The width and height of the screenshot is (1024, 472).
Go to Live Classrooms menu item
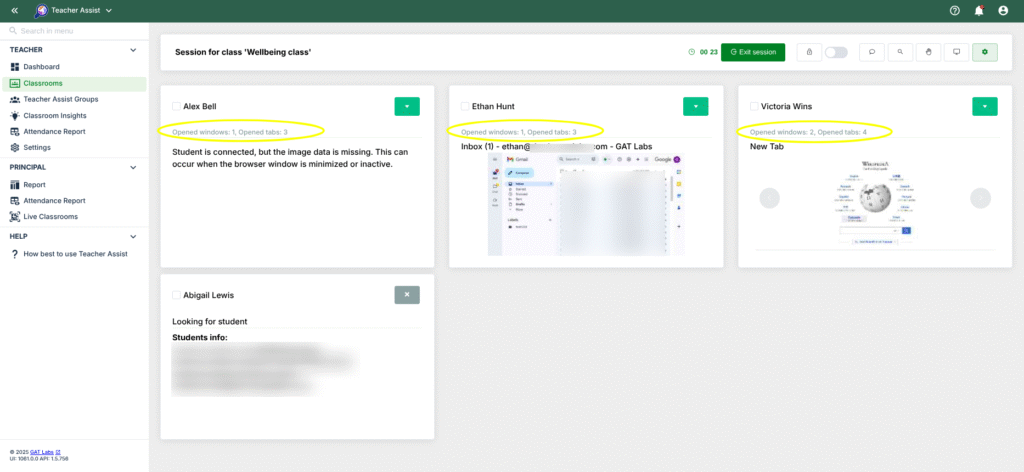50,216
